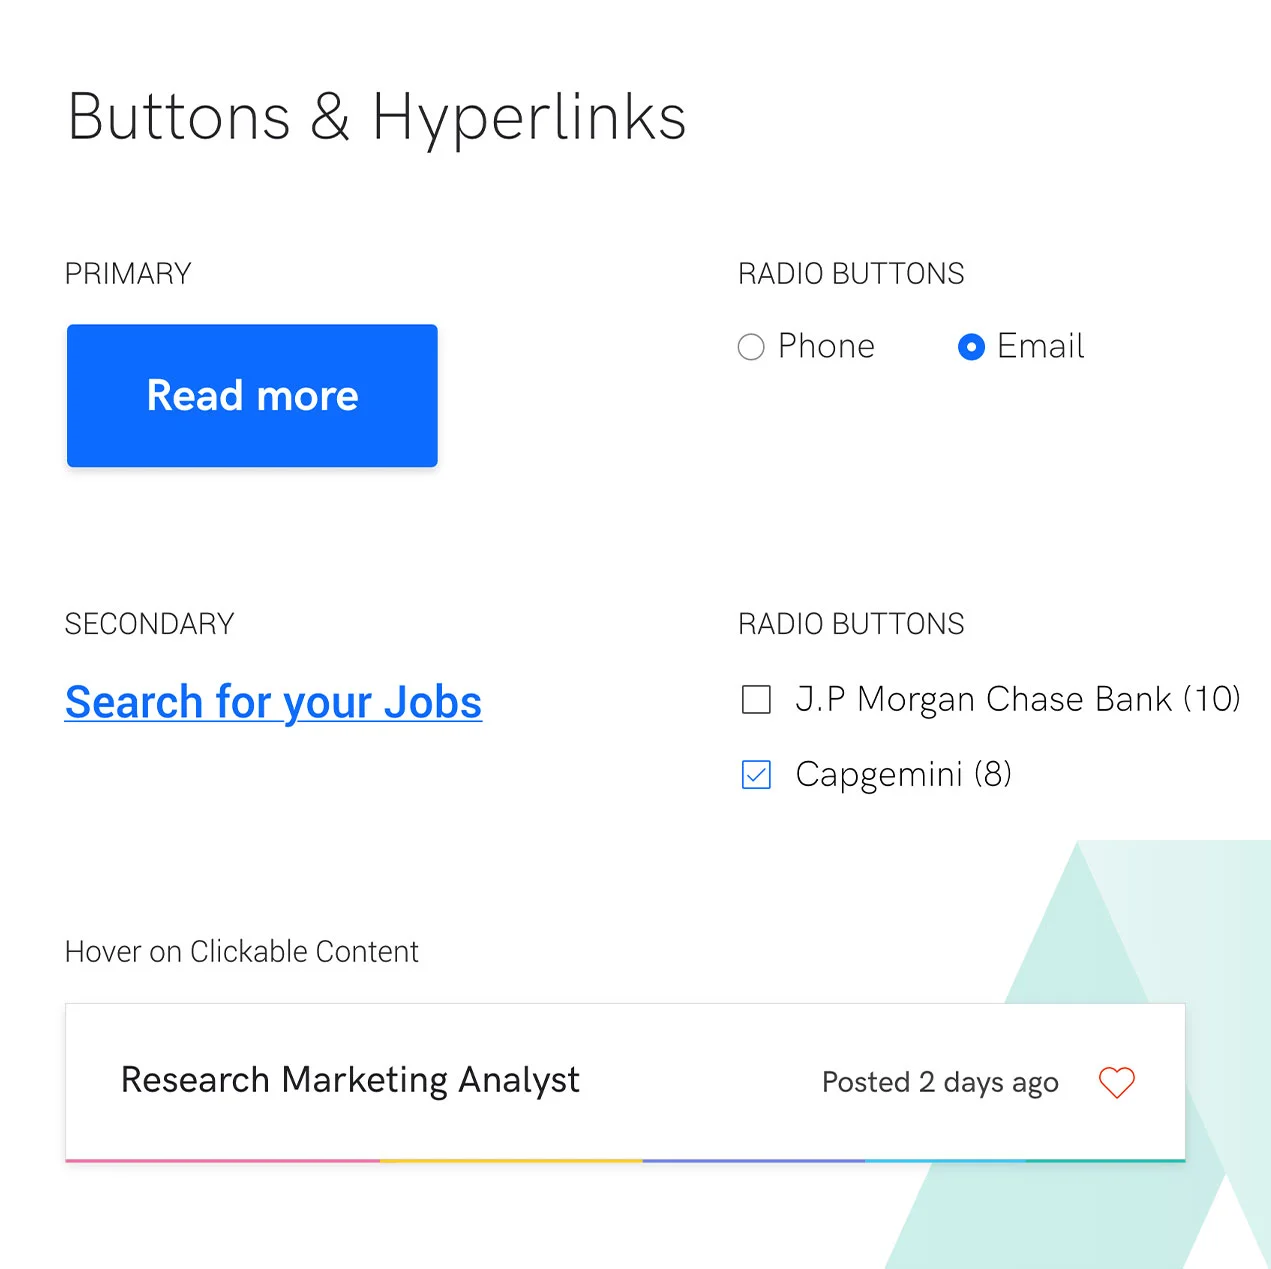
Task: Select the Phone radio button
Action: click(x=750, y=347)
